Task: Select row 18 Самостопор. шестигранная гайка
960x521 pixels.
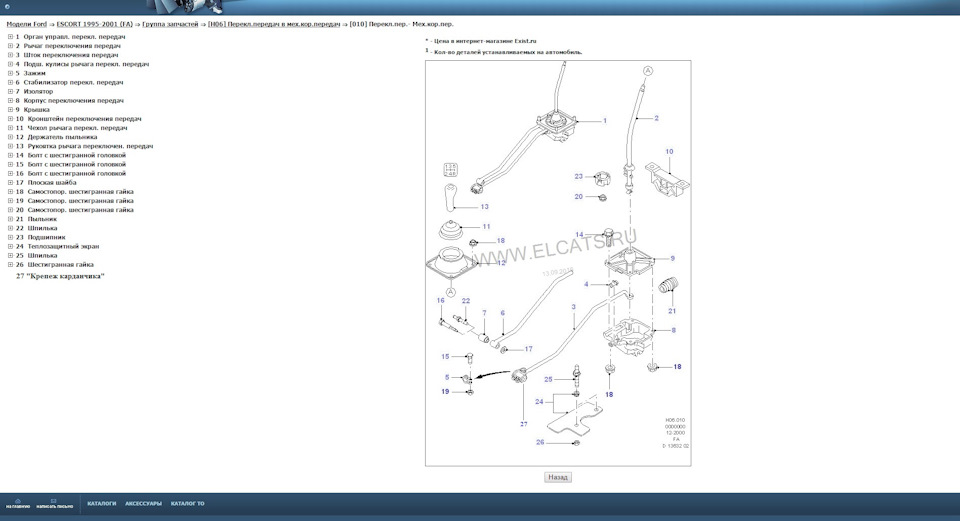Action: (x=74, y=192)
